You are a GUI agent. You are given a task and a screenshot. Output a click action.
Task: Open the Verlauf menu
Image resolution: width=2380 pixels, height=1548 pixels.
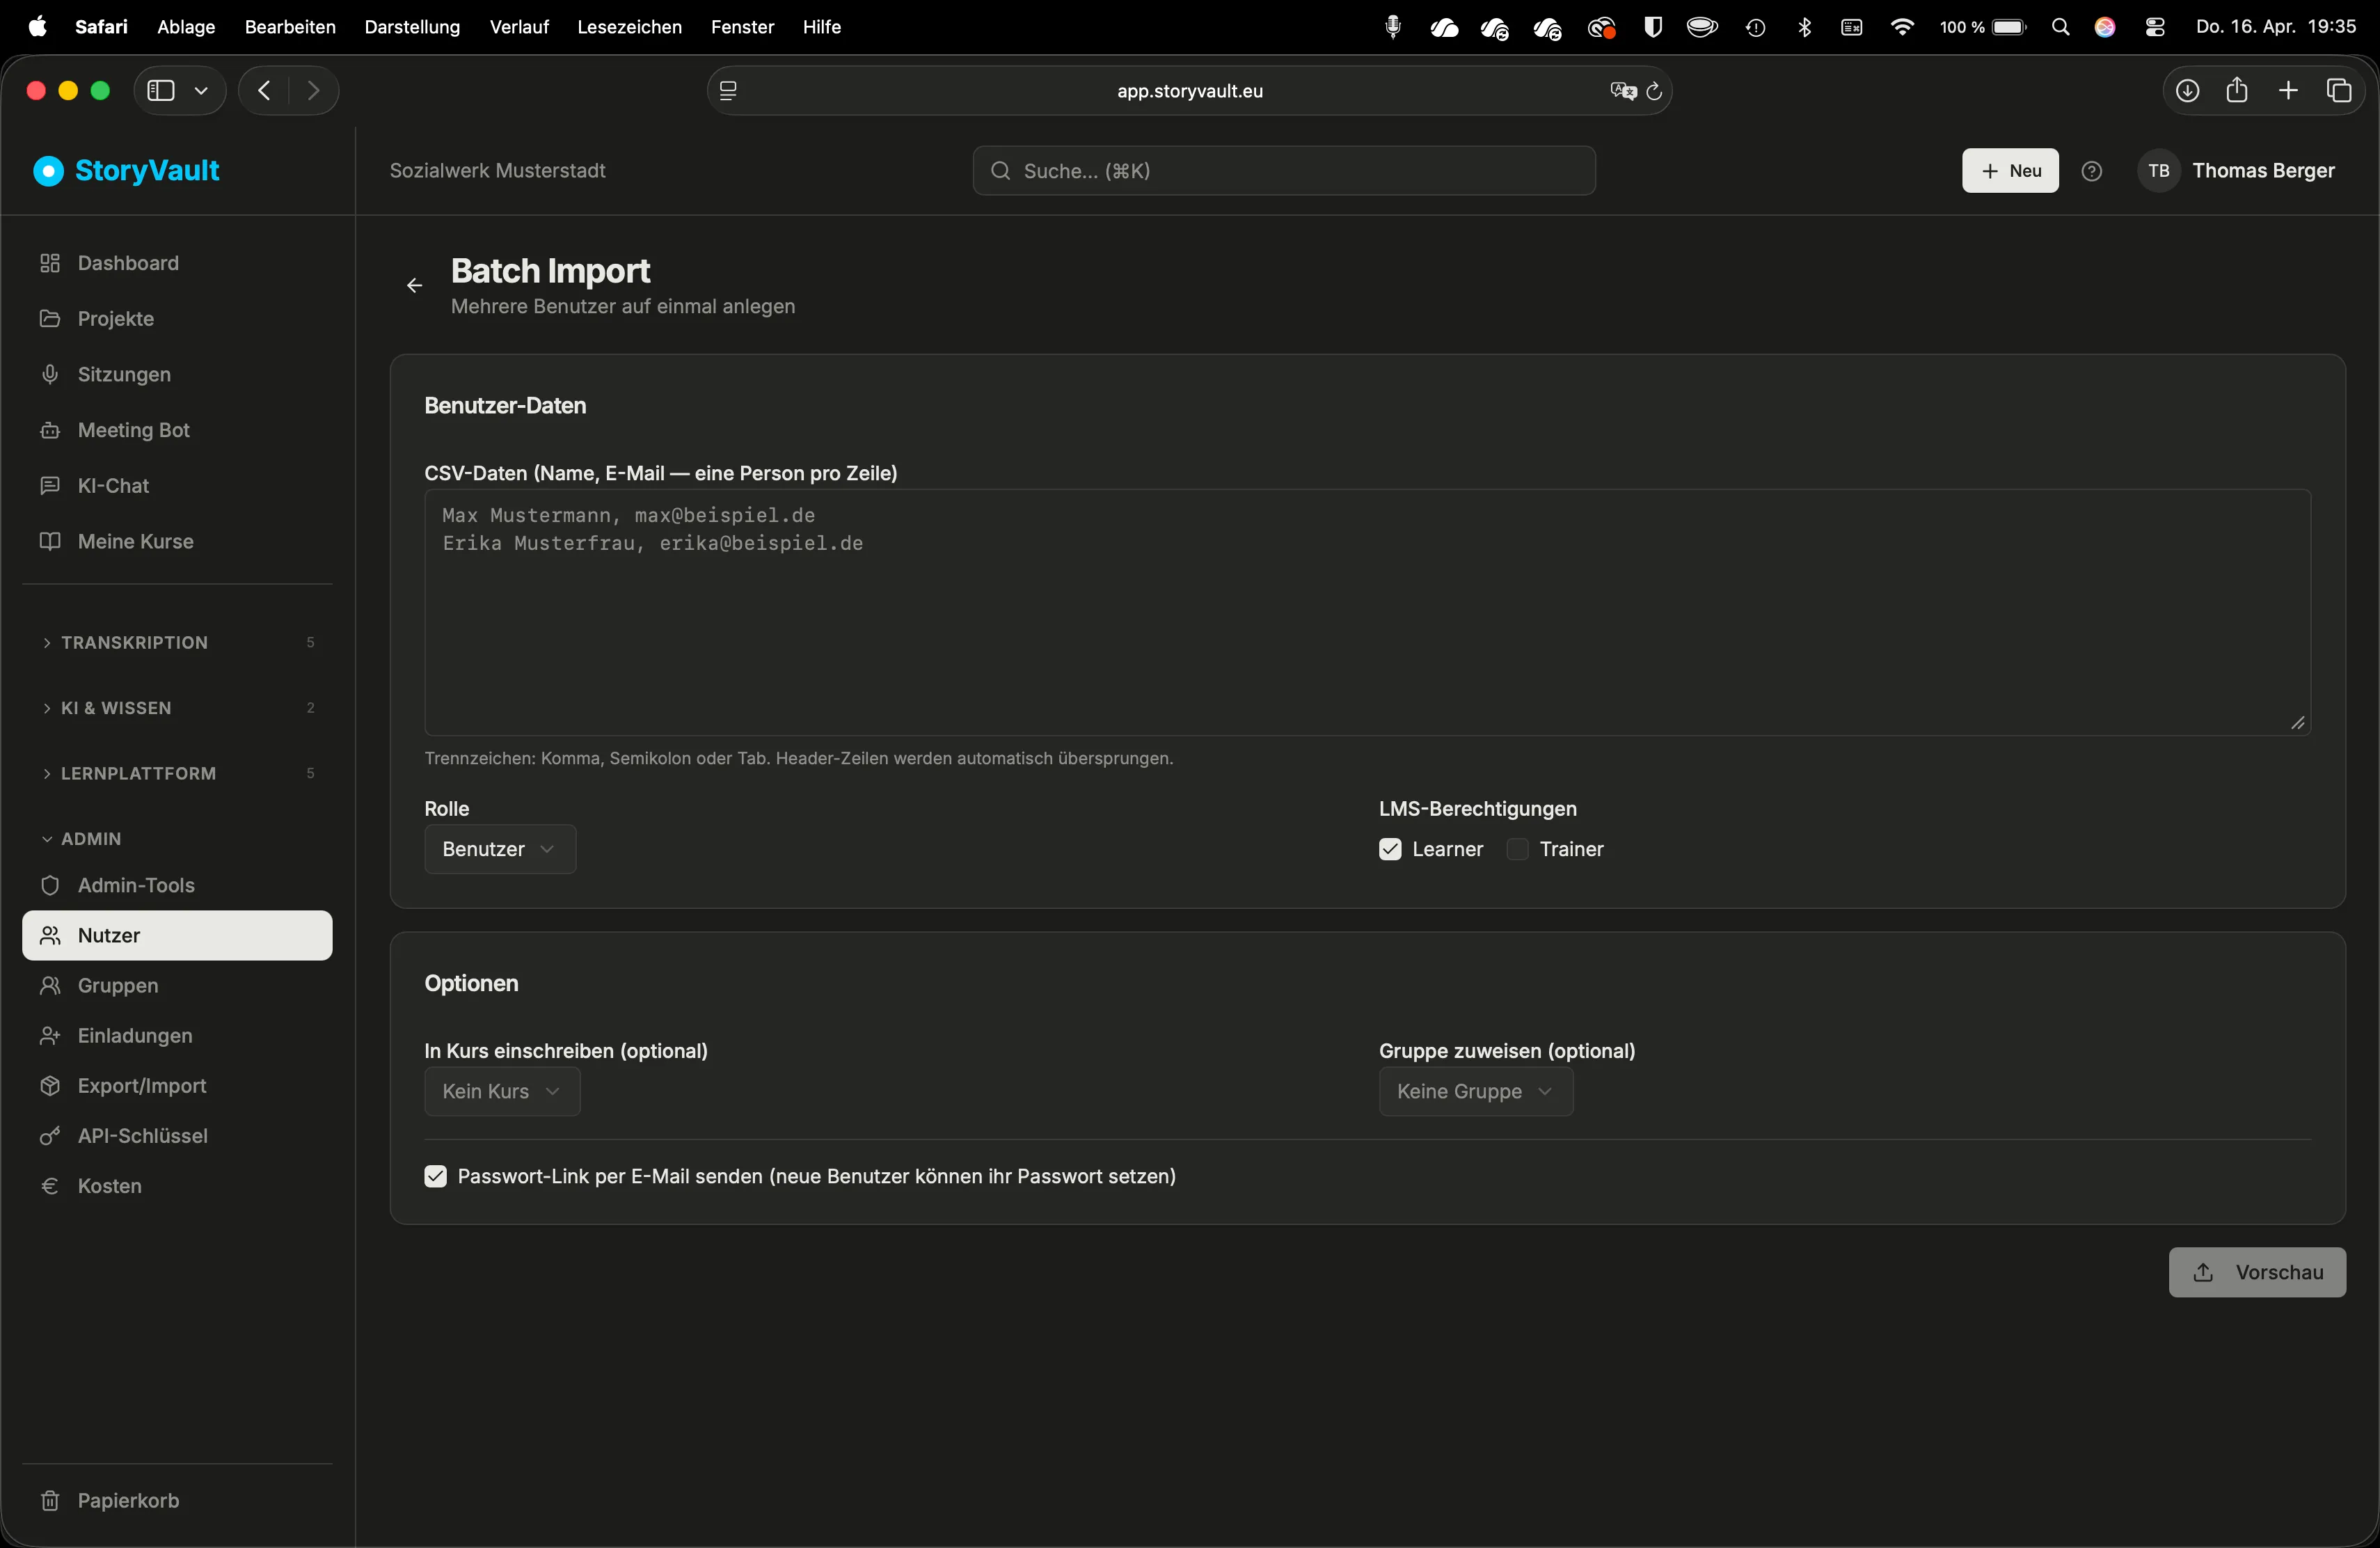point(519,27)
